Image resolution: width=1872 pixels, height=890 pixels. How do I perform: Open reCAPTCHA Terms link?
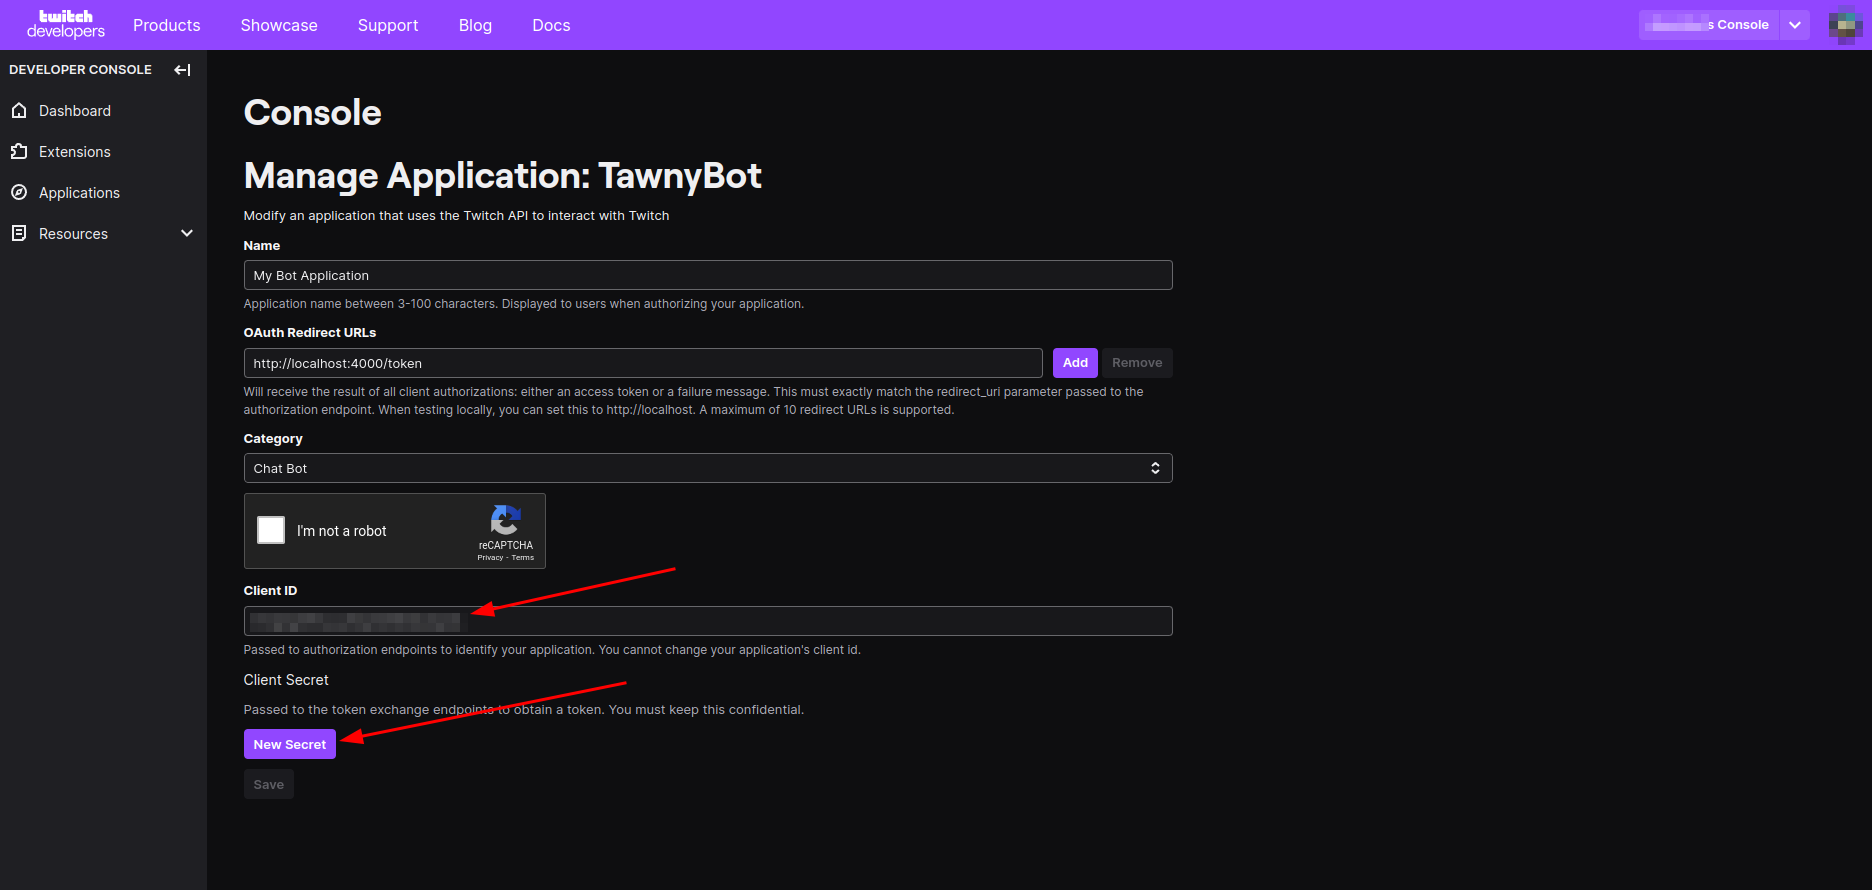pyautogui.click(x=523, y=558)
